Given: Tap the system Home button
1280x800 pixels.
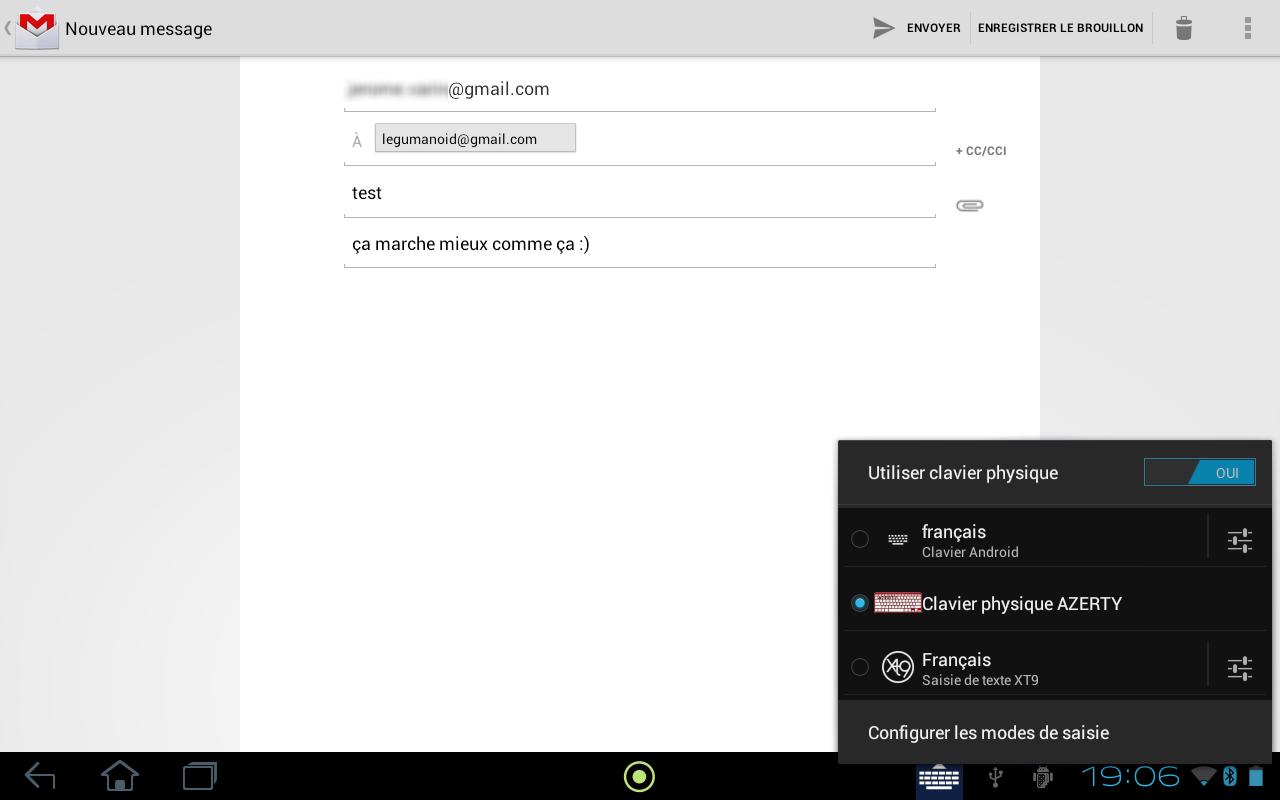Looking at the screenshot, I should (x=120, y=776).
